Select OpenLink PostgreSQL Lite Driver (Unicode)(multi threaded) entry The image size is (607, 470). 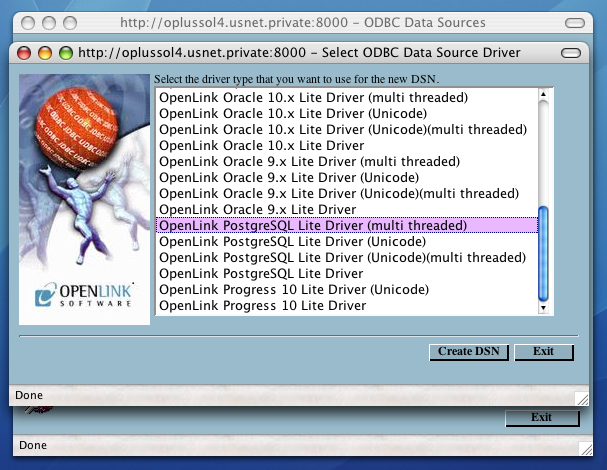342,258
